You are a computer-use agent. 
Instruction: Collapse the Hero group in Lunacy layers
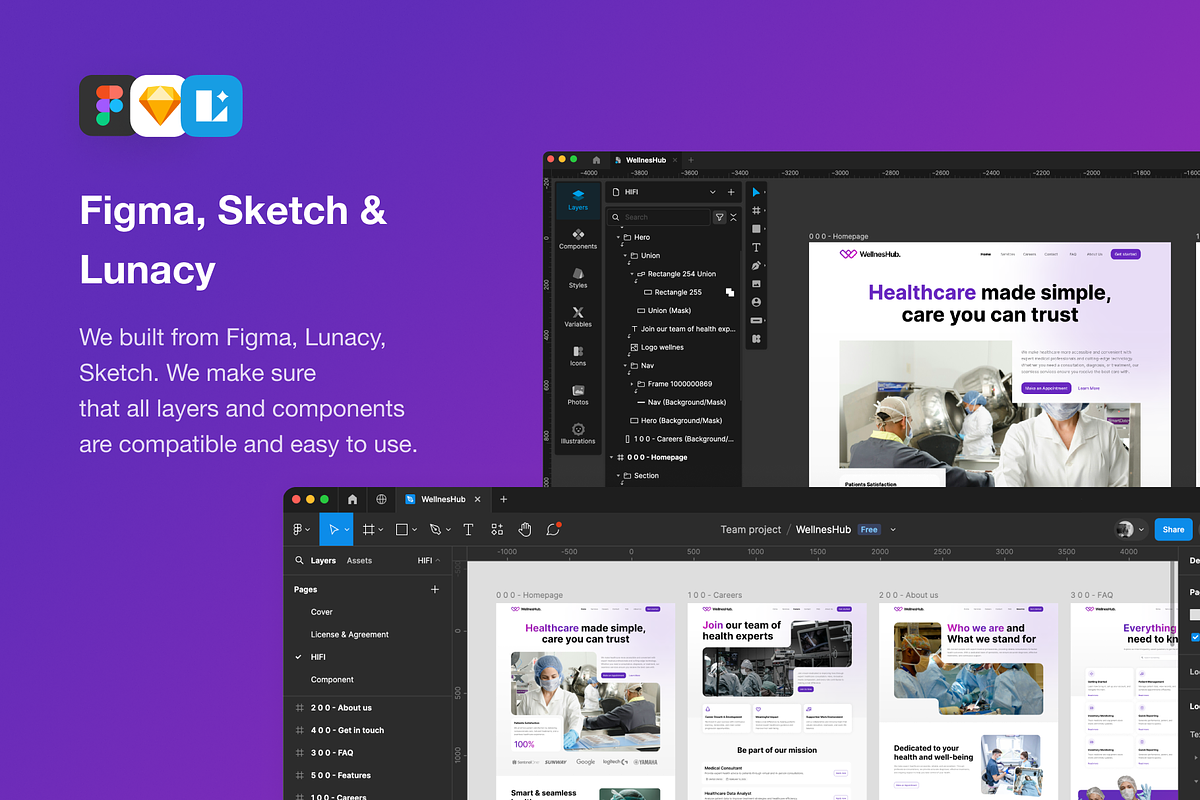click(x=619, y=237)
